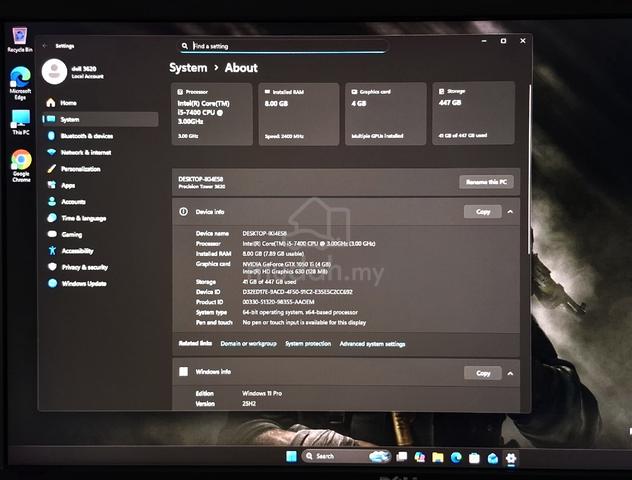Open Bluetooth & devices settings
Viewport: 632px width, 480px height.
pyautogui.click(x=100, y=136)
